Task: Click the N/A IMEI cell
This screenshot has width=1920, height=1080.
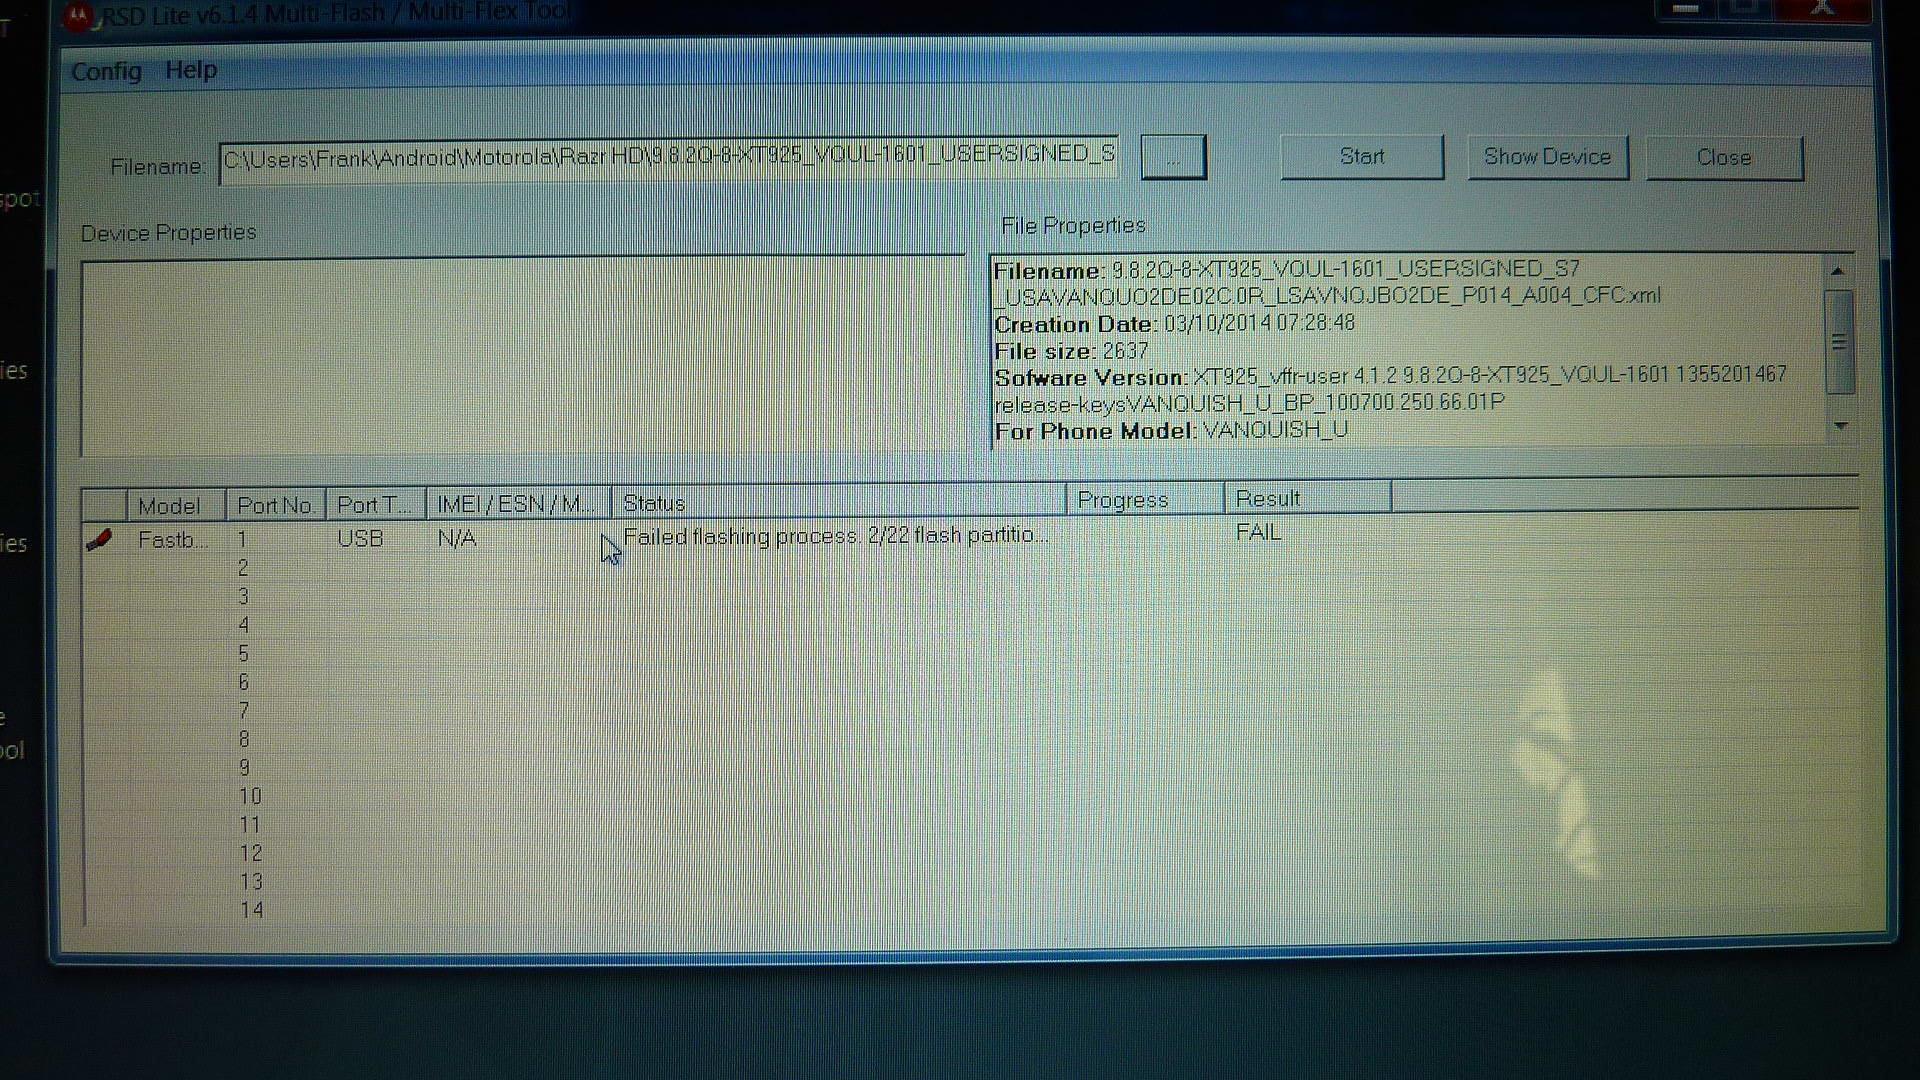Action: pyautogui.click(x=456, y=538)
